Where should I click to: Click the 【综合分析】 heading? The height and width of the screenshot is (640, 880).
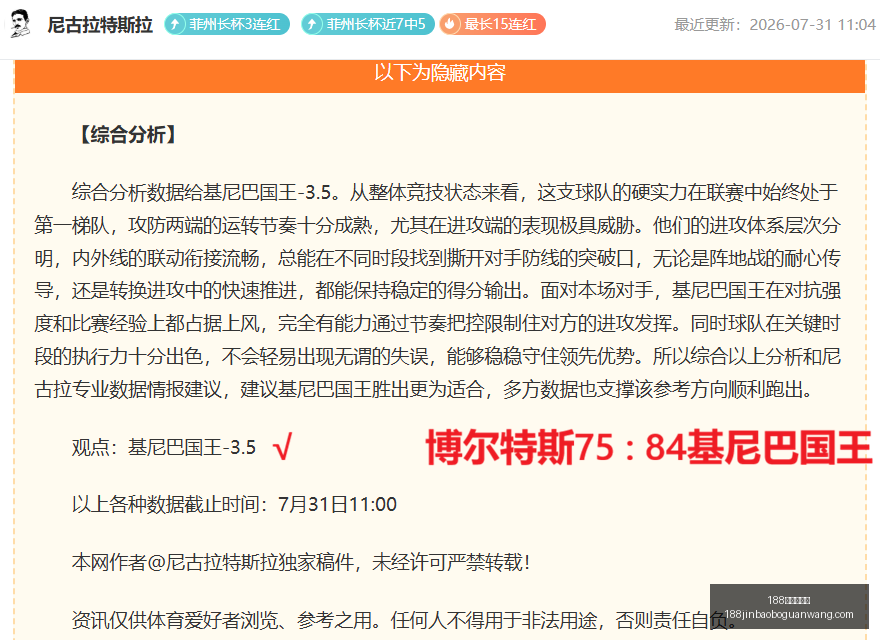tap(127, 135)
